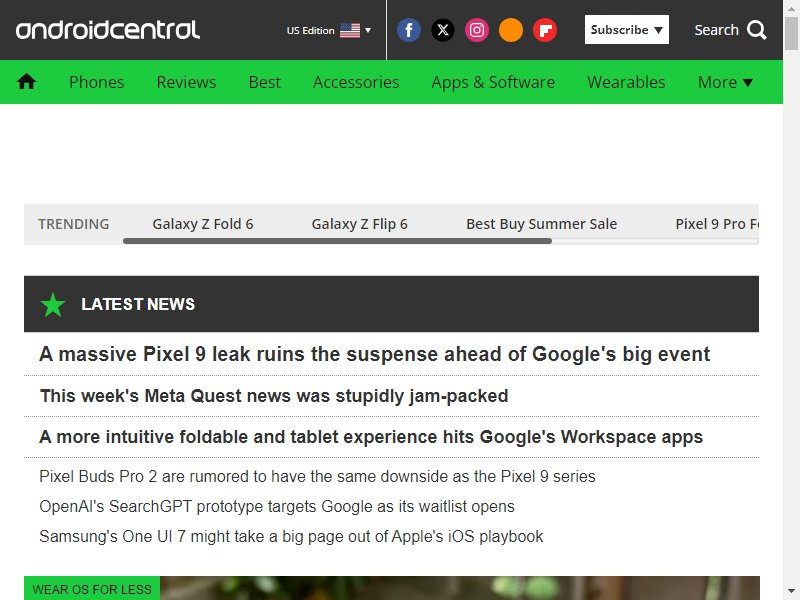Click the Android Central logo

108,30
